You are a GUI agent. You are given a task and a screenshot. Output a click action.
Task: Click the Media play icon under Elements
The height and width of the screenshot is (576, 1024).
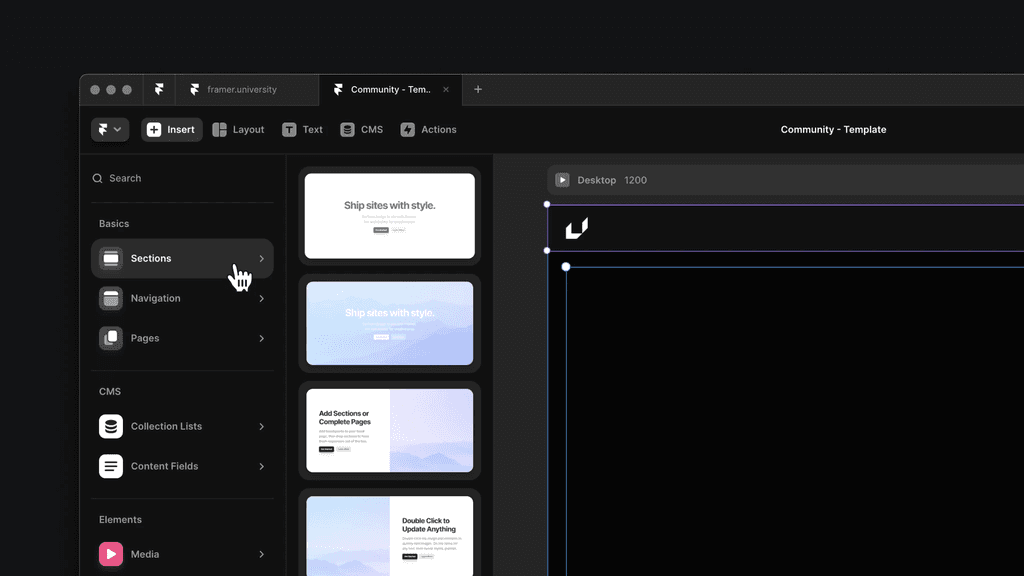(x=110, y=554)
